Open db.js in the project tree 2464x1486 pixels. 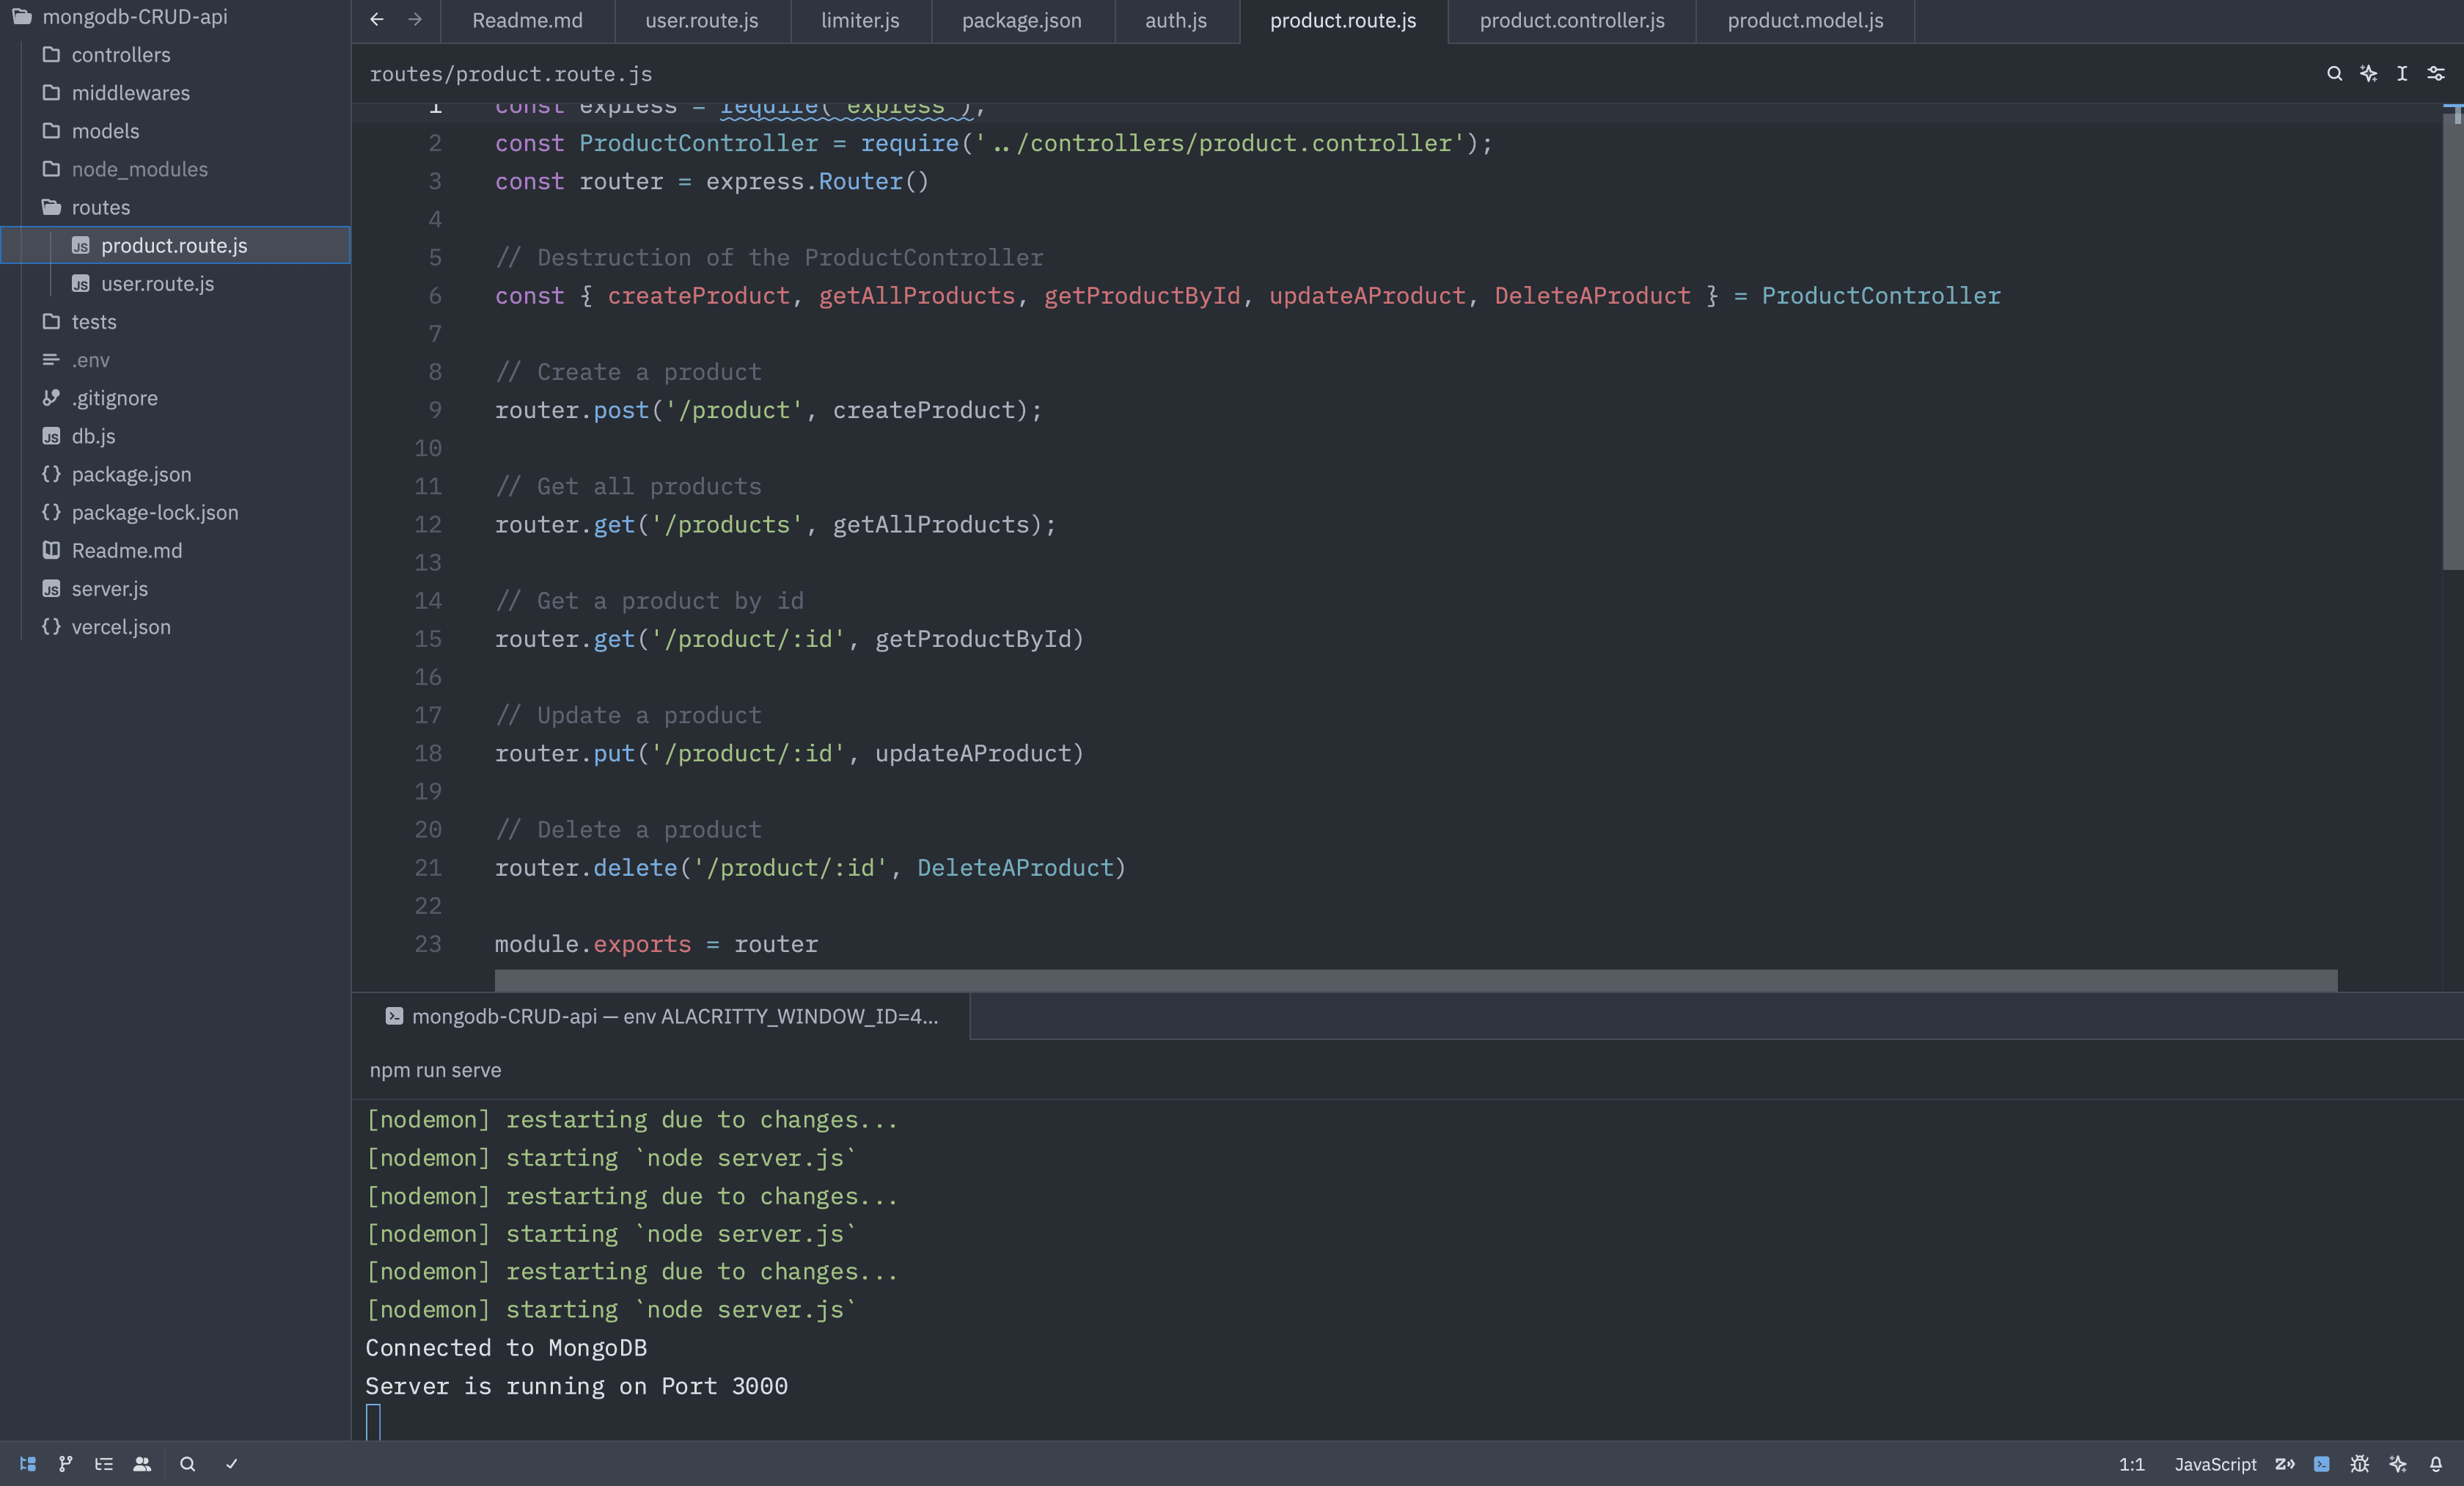175,435
